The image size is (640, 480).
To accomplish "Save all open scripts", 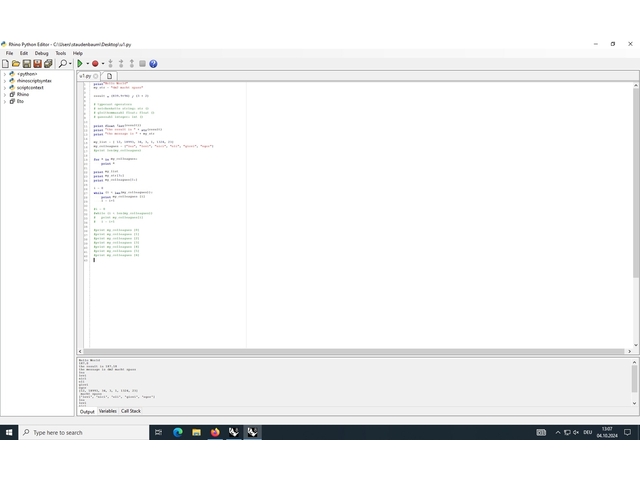I will (x=48, y=64).
